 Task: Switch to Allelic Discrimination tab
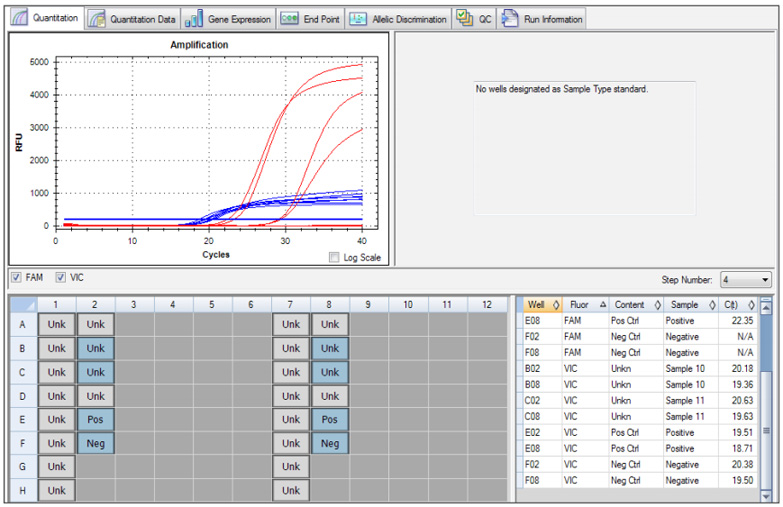point(398,19)
